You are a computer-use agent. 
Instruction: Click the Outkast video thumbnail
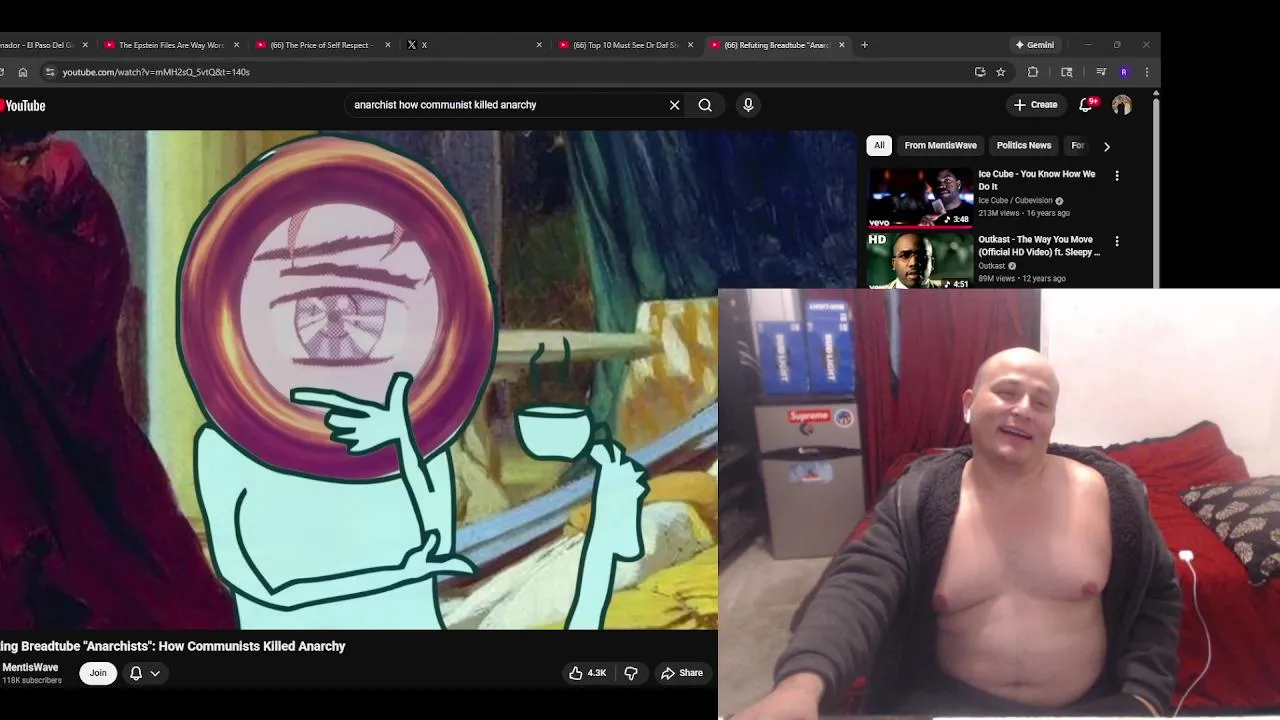tap(920, 260)
